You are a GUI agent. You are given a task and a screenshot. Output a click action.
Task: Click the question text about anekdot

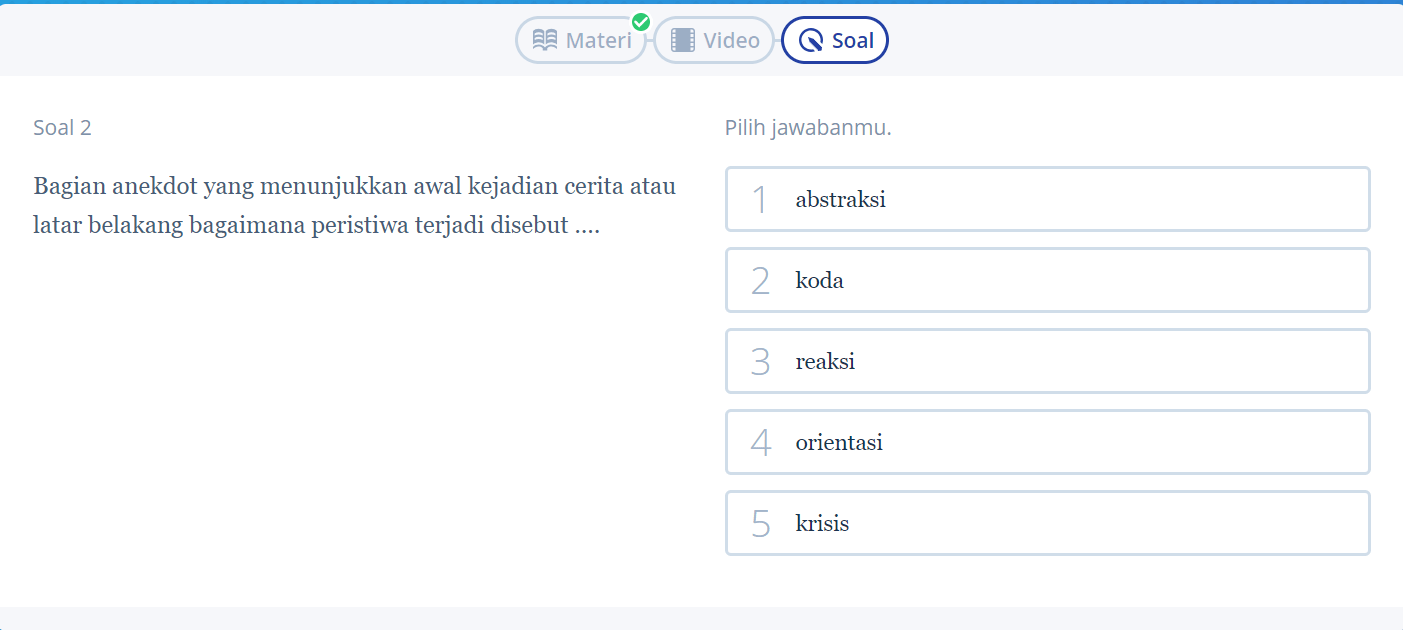click(x=355, y=205)
